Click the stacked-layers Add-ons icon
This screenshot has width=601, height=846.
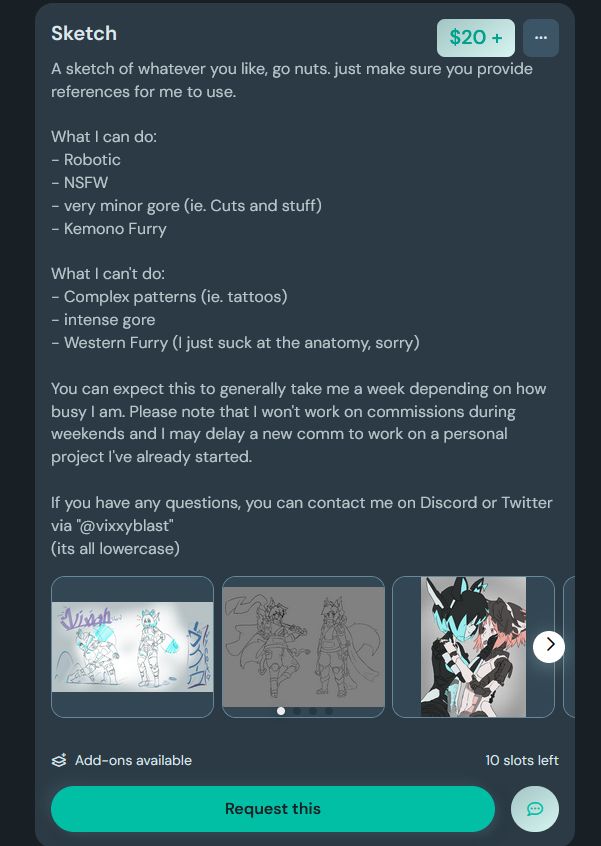pyautogui.click(x=59, y=760)
